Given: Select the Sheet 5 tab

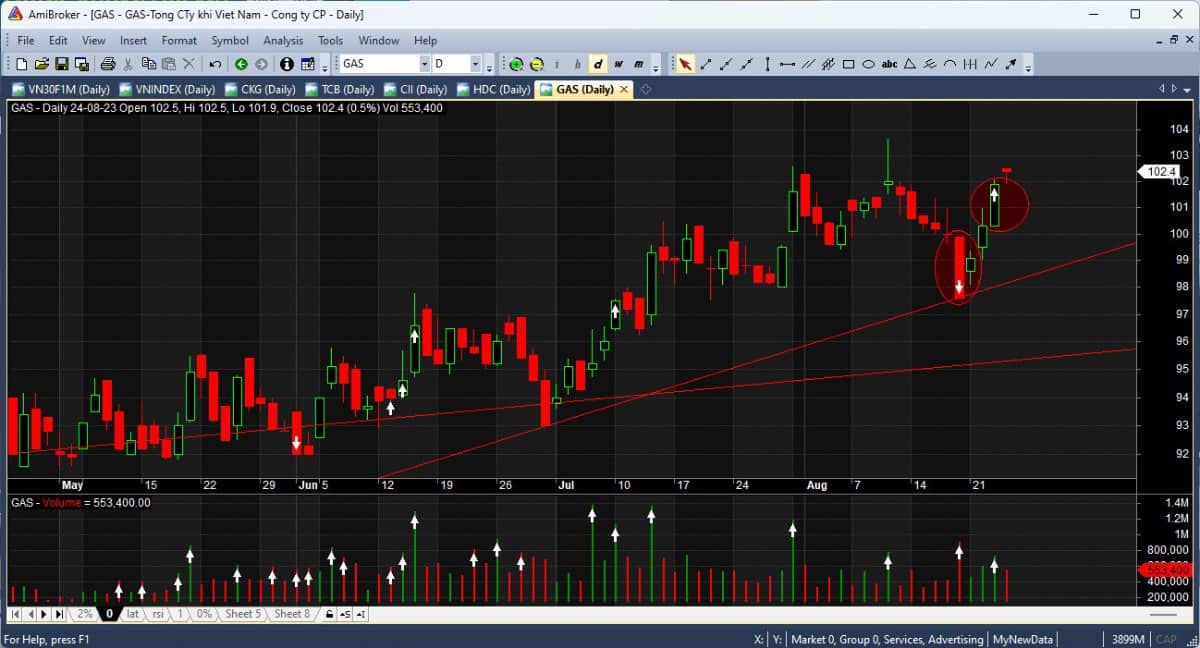Looking at the screenshot, I should tap(243, 614).
